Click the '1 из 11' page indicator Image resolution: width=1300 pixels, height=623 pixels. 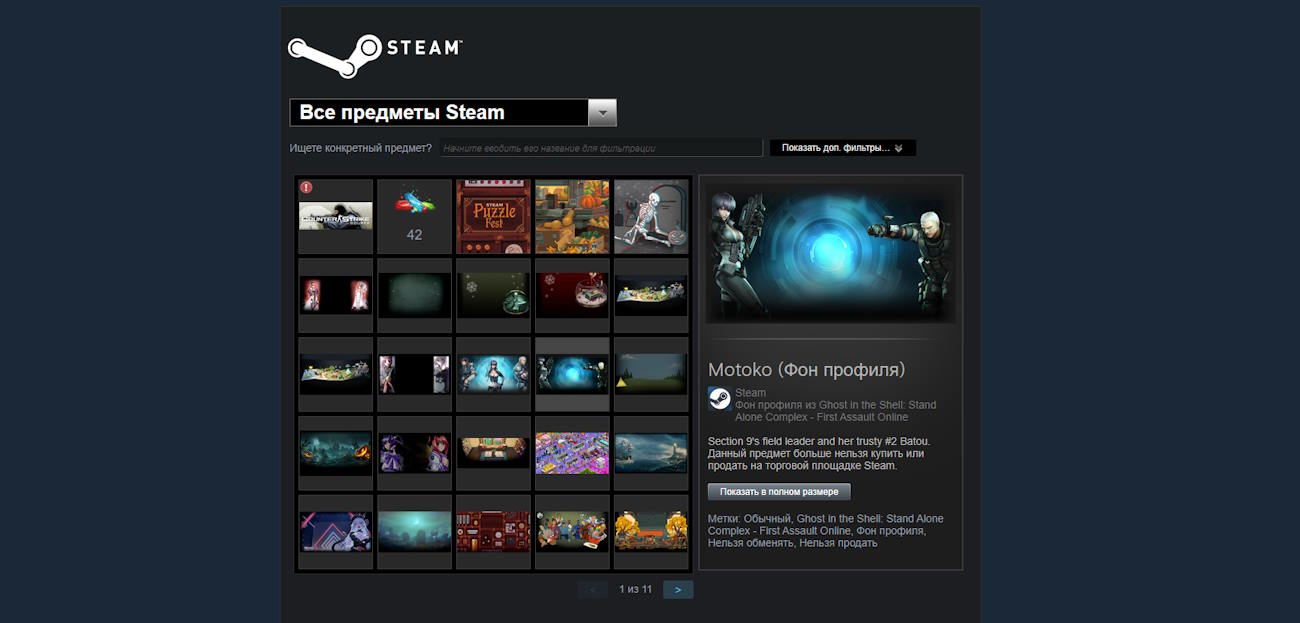[635, 590]
